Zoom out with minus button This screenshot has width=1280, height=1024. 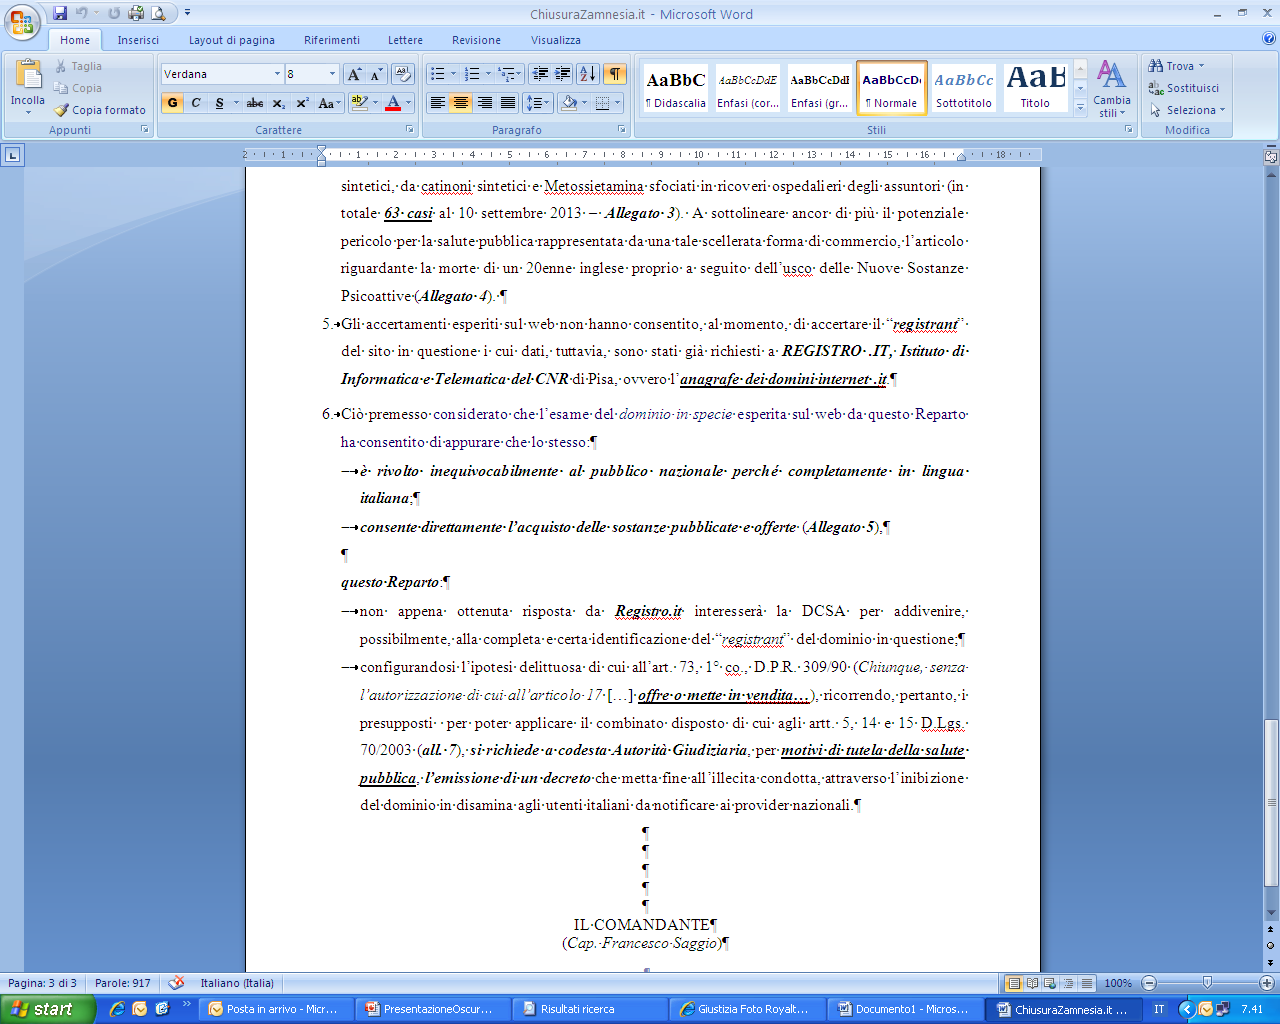point(1149,983)
